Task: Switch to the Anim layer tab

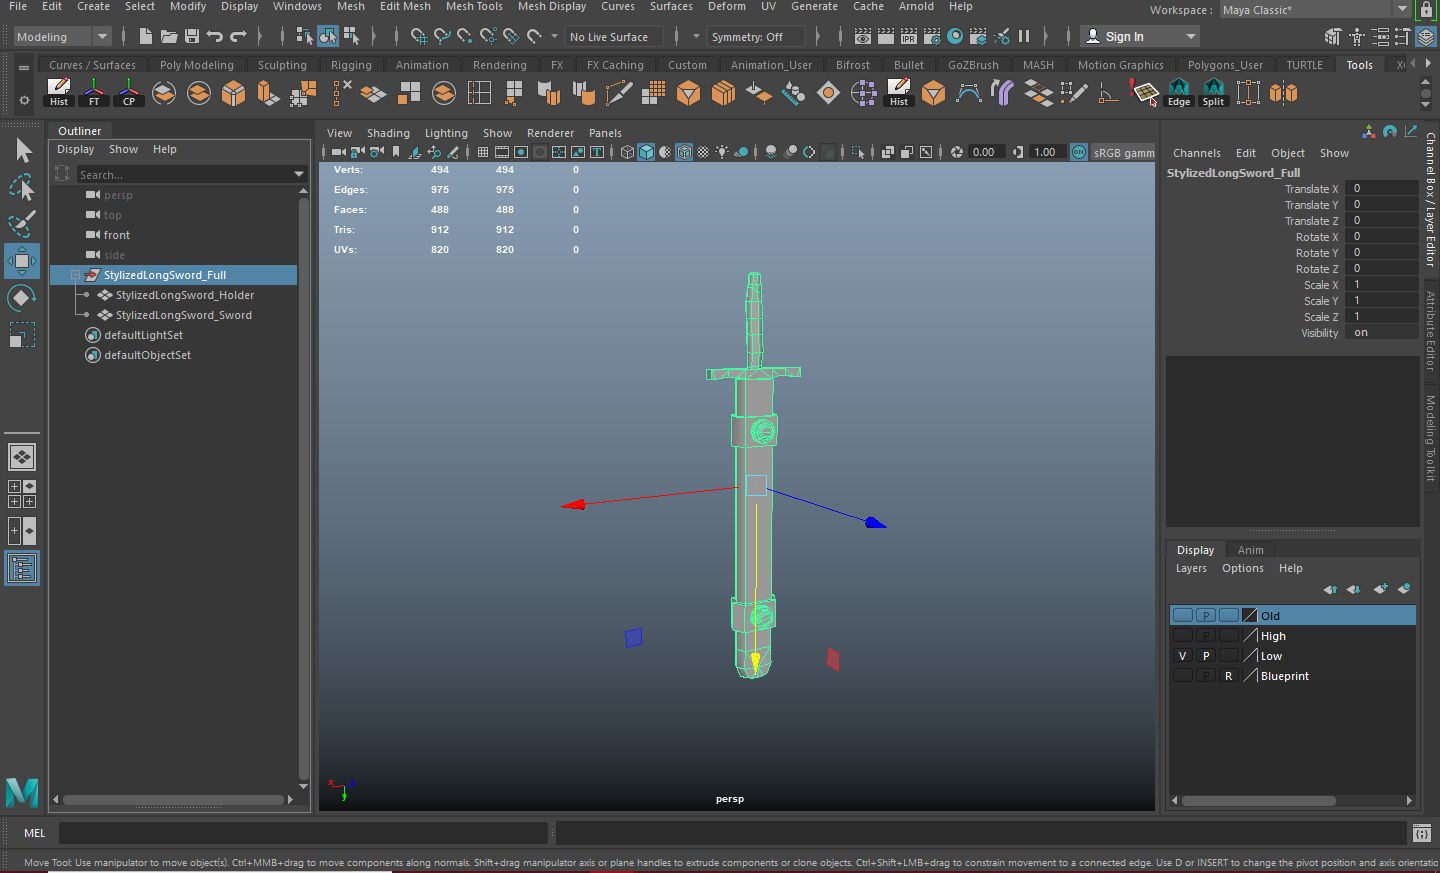Action: pos(1250,550)
